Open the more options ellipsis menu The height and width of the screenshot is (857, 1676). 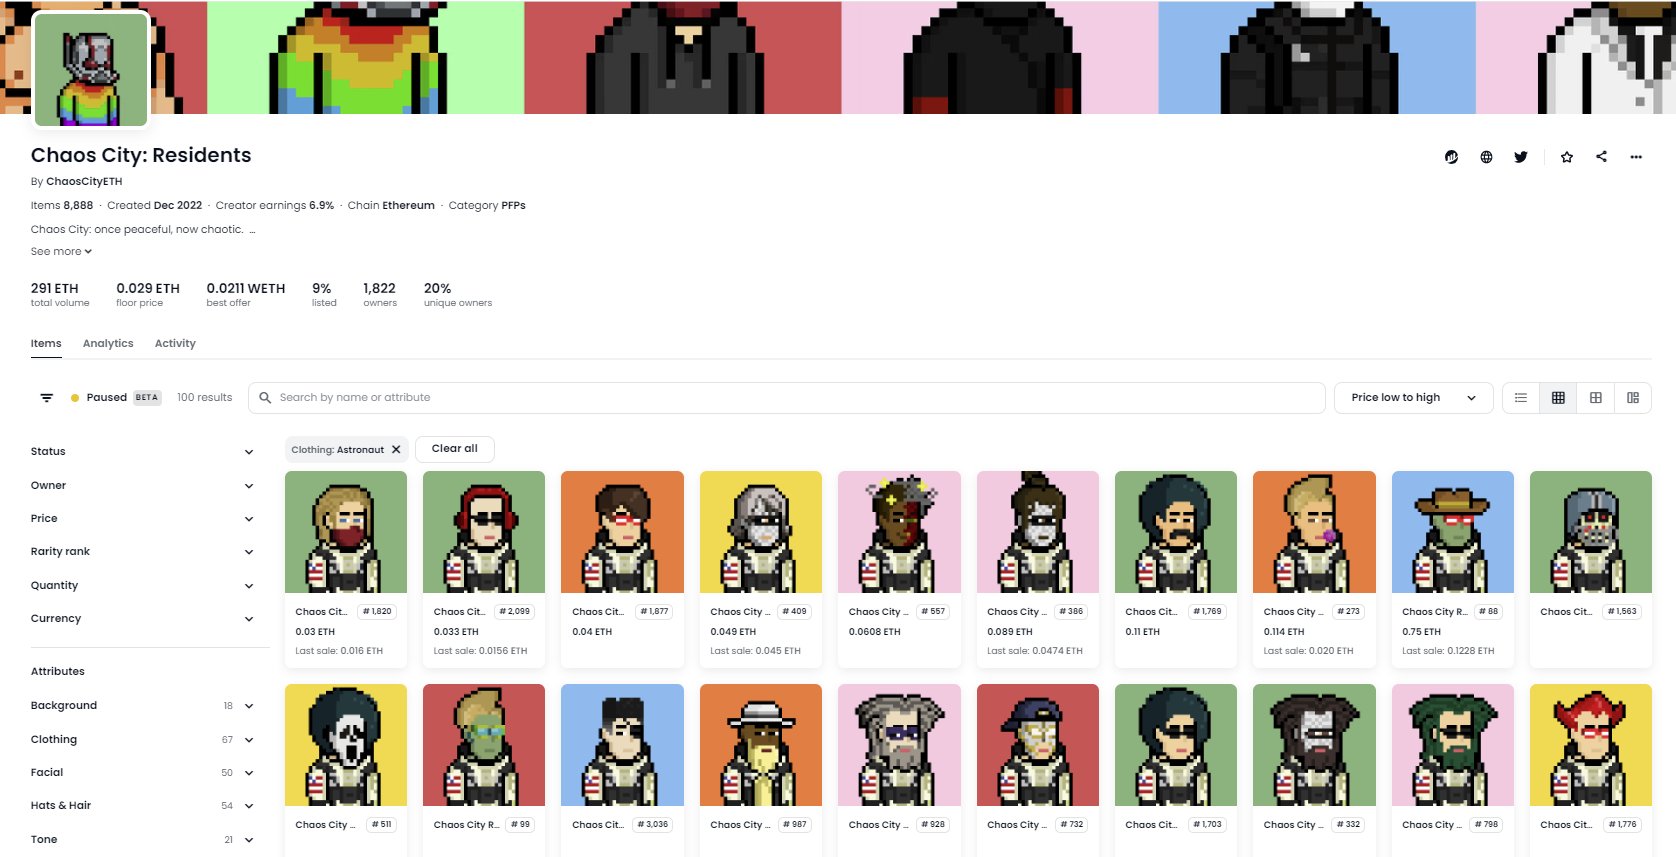(1636, 157)
